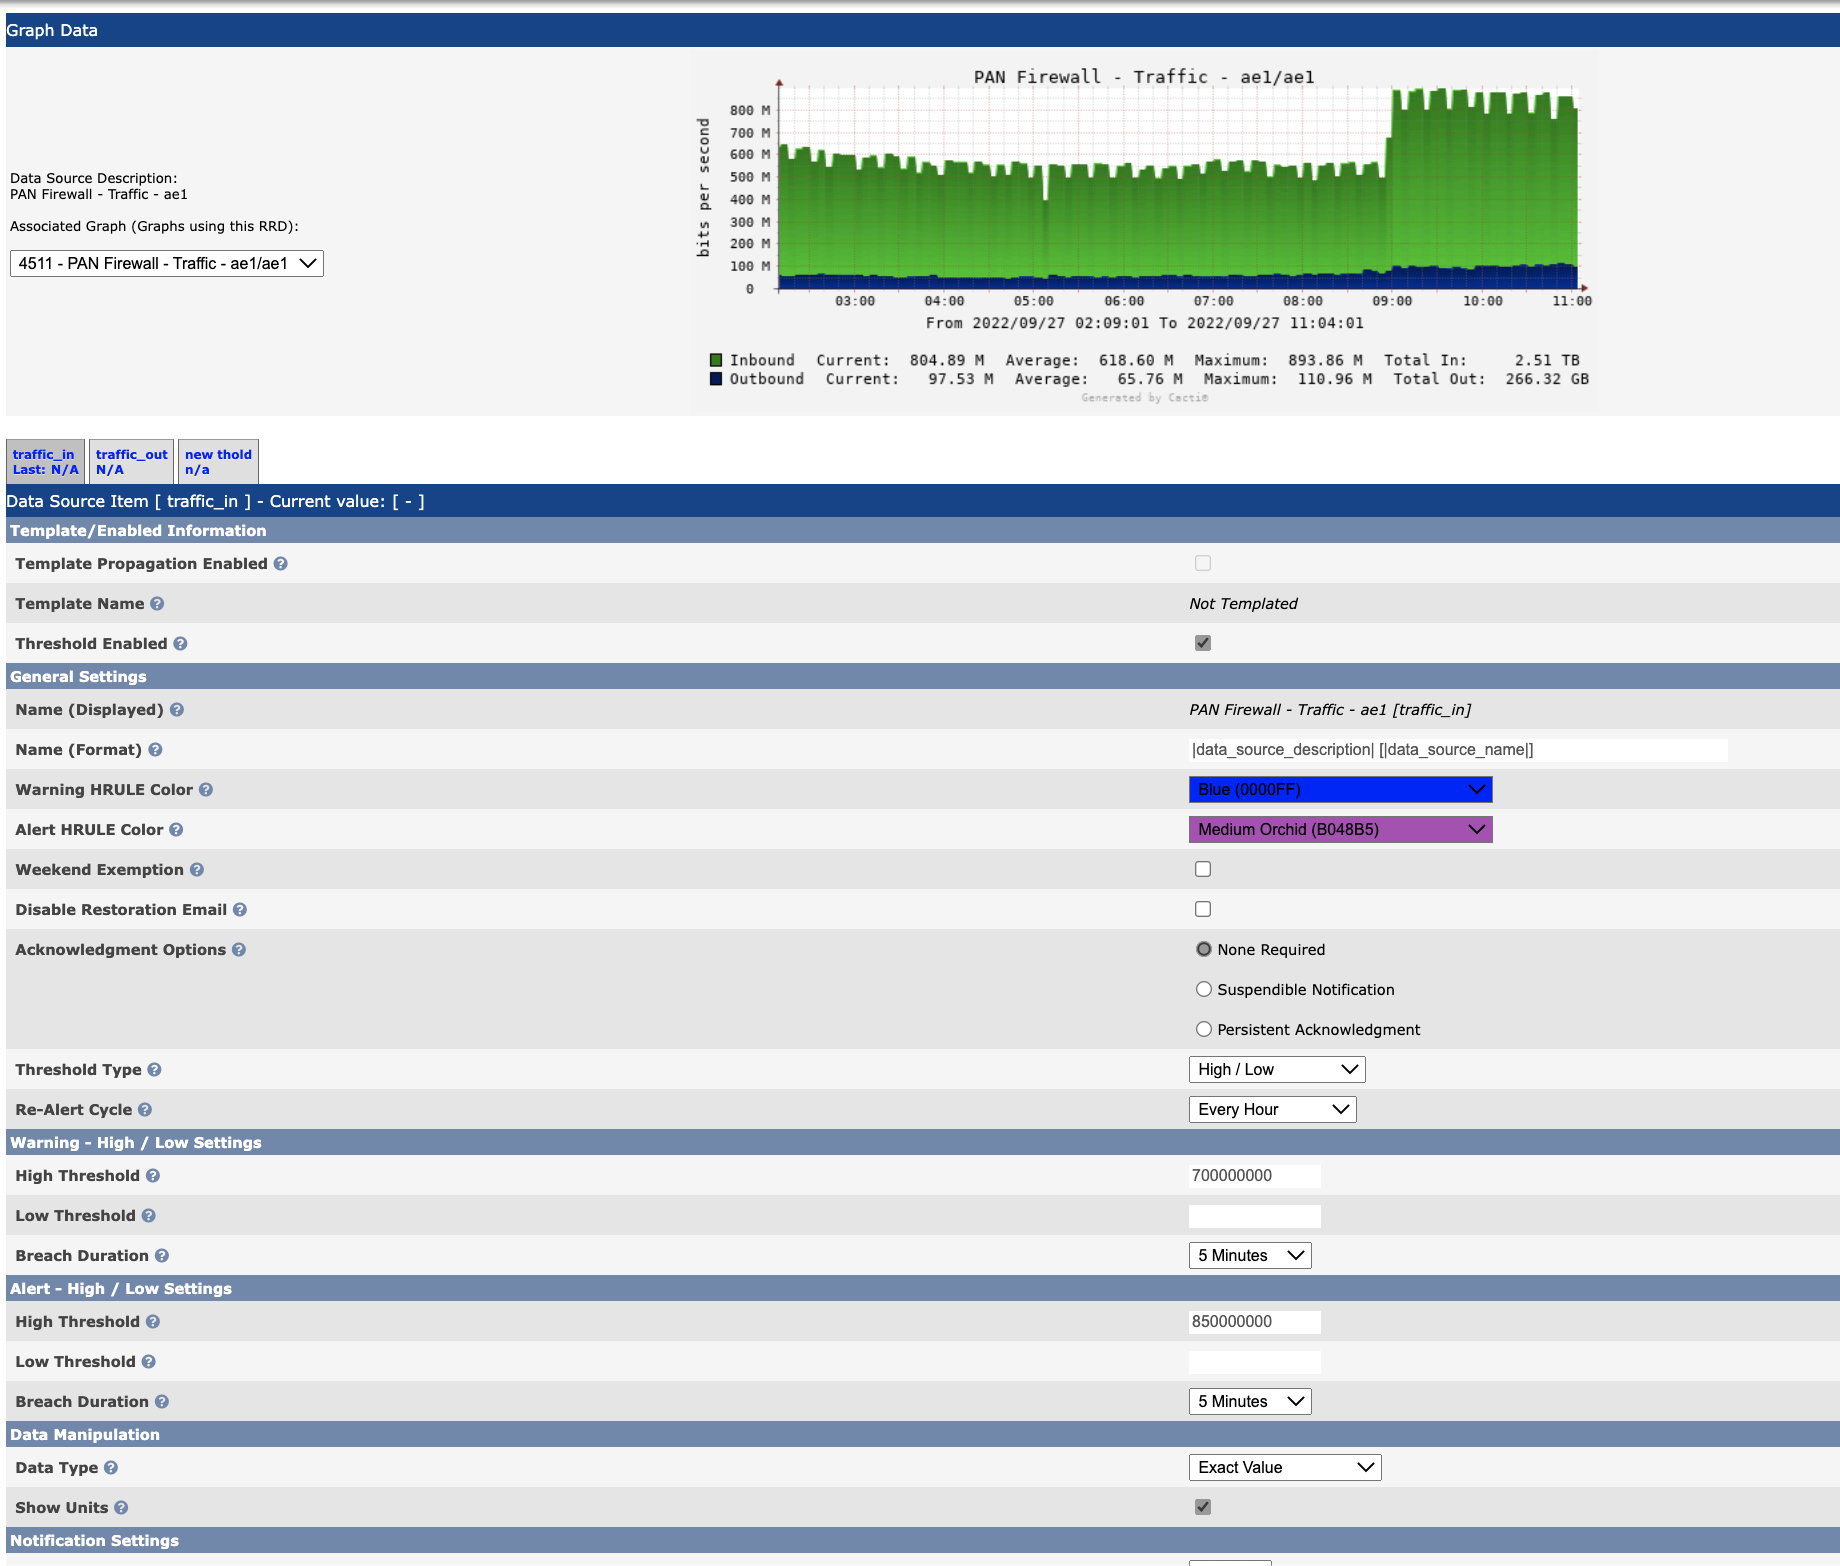Click the Data Manipulation section header
Viewport: 1840px width, 1566px height.
pos(922,1435)
